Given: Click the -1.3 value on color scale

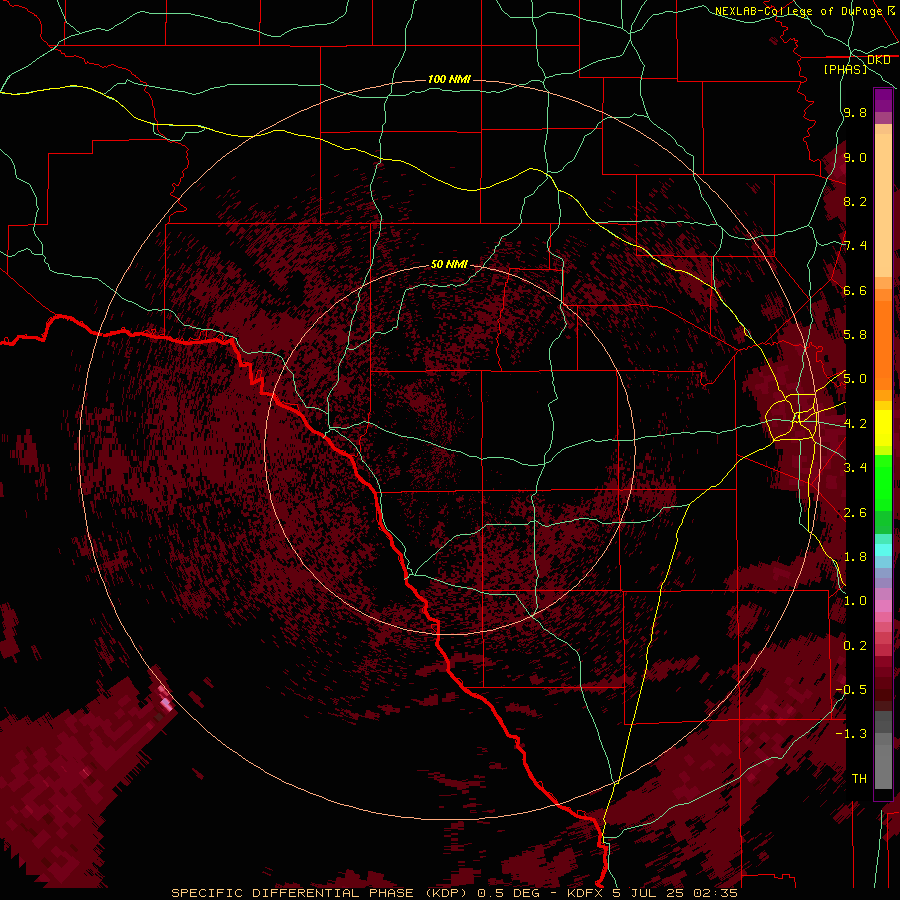Looking at the screenshot, I should (x=851, y=734).
